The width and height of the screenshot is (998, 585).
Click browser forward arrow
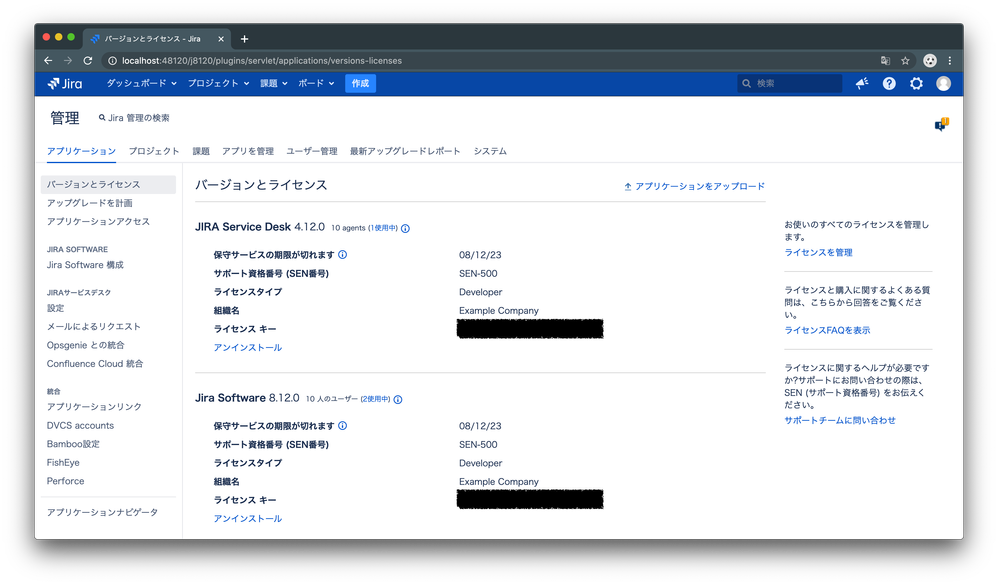coord(68,60)
